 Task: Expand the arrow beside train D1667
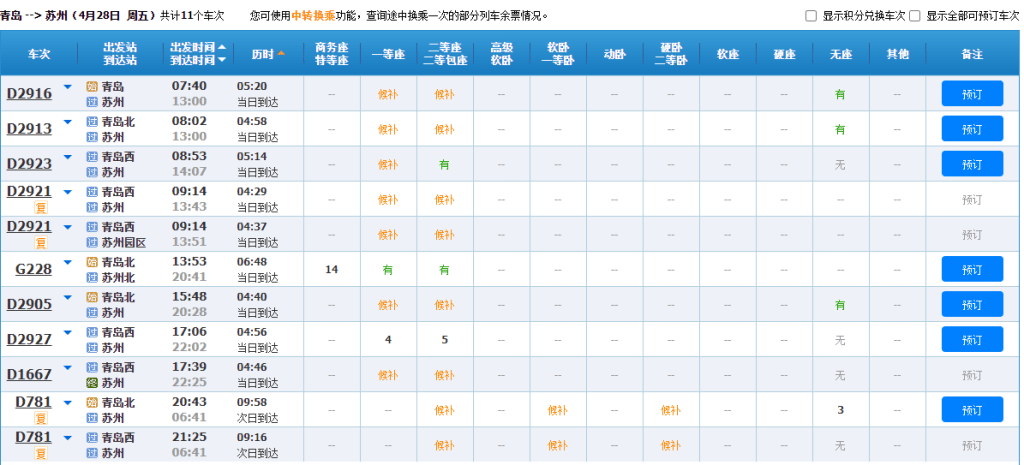click(x=68, y=369)
